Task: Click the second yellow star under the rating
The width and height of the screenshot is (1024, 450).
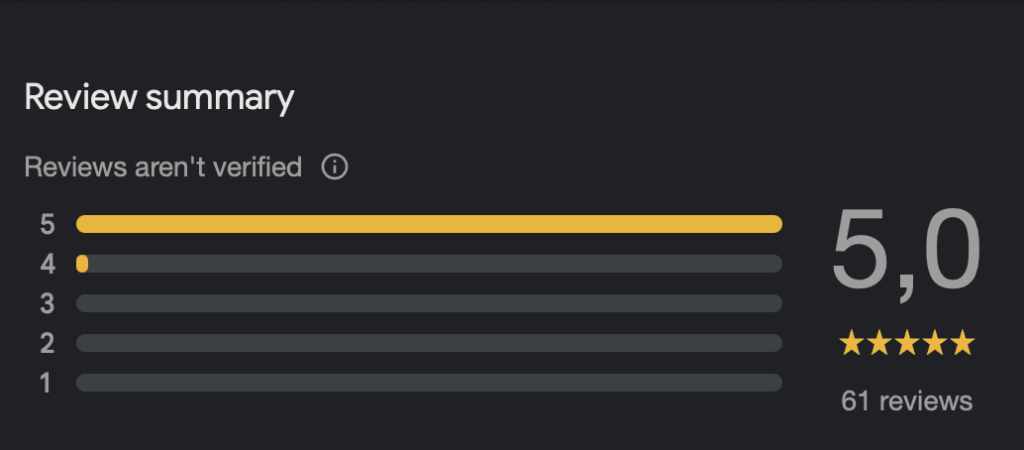Action: coord(879,344)
